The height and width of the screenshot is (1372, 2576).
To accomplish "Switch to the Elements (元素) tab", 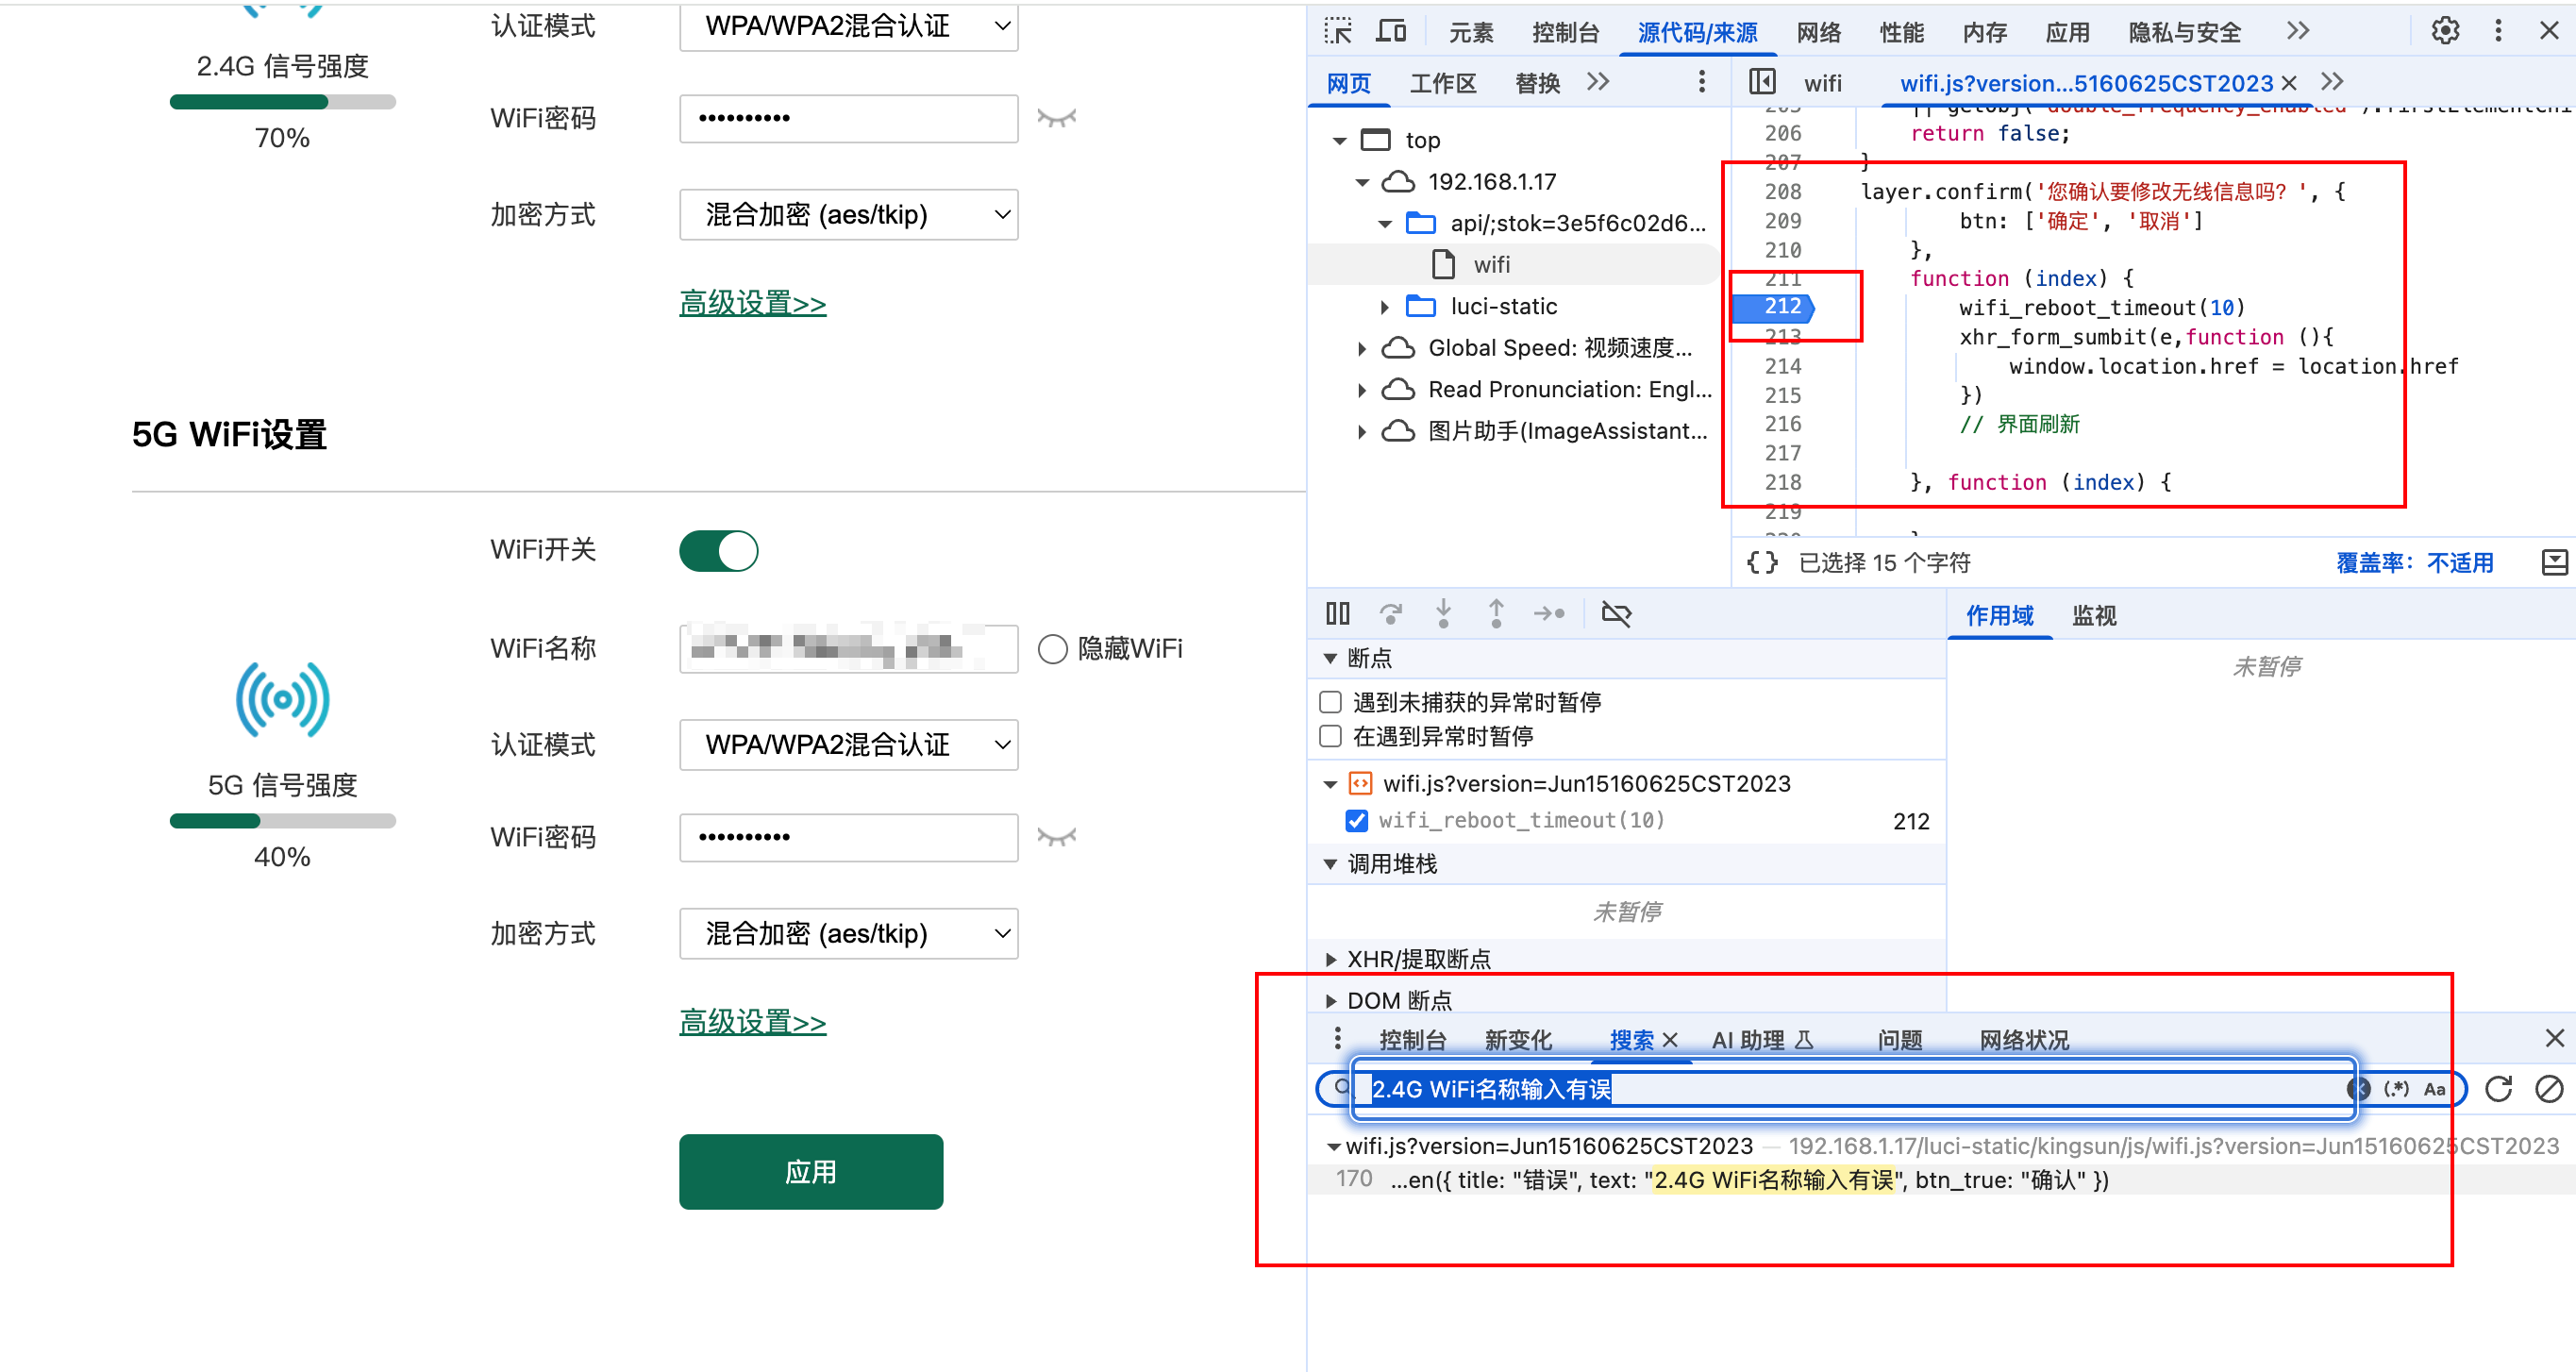I will (x=1471, y=32).
